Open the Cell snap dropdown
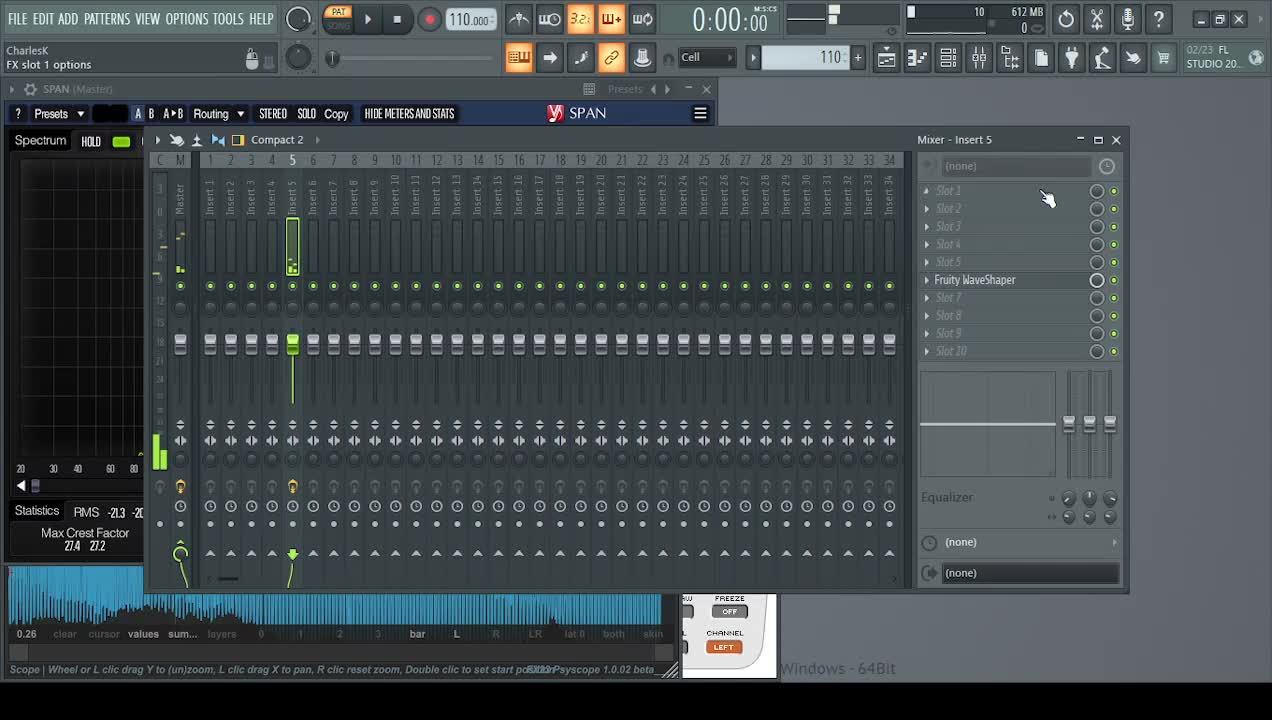The image size is (1272, 720). pyautogui.click(x=707, y=58)
